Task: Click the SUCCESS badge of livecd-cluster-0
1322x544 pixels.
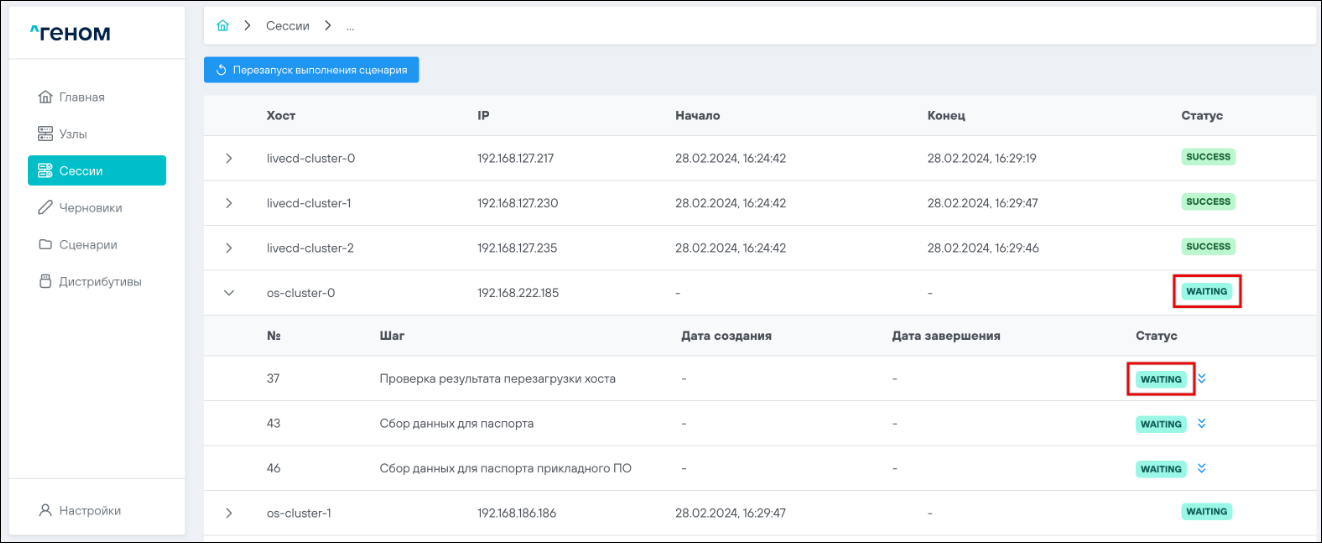Action: click(1208, 157)
